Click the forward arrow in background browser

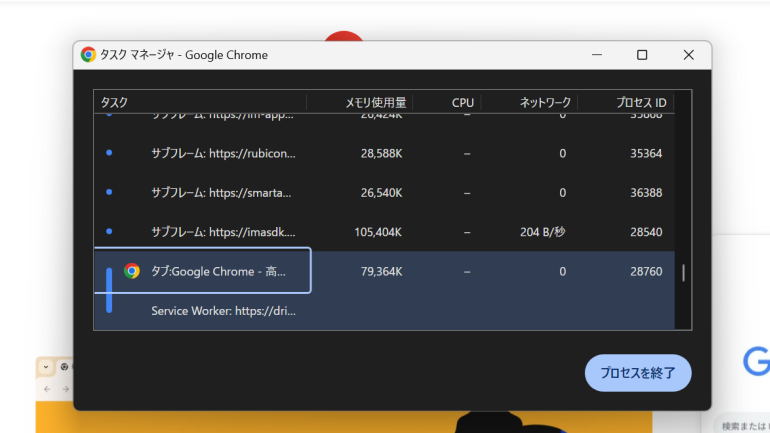click(x=65, y=389)
